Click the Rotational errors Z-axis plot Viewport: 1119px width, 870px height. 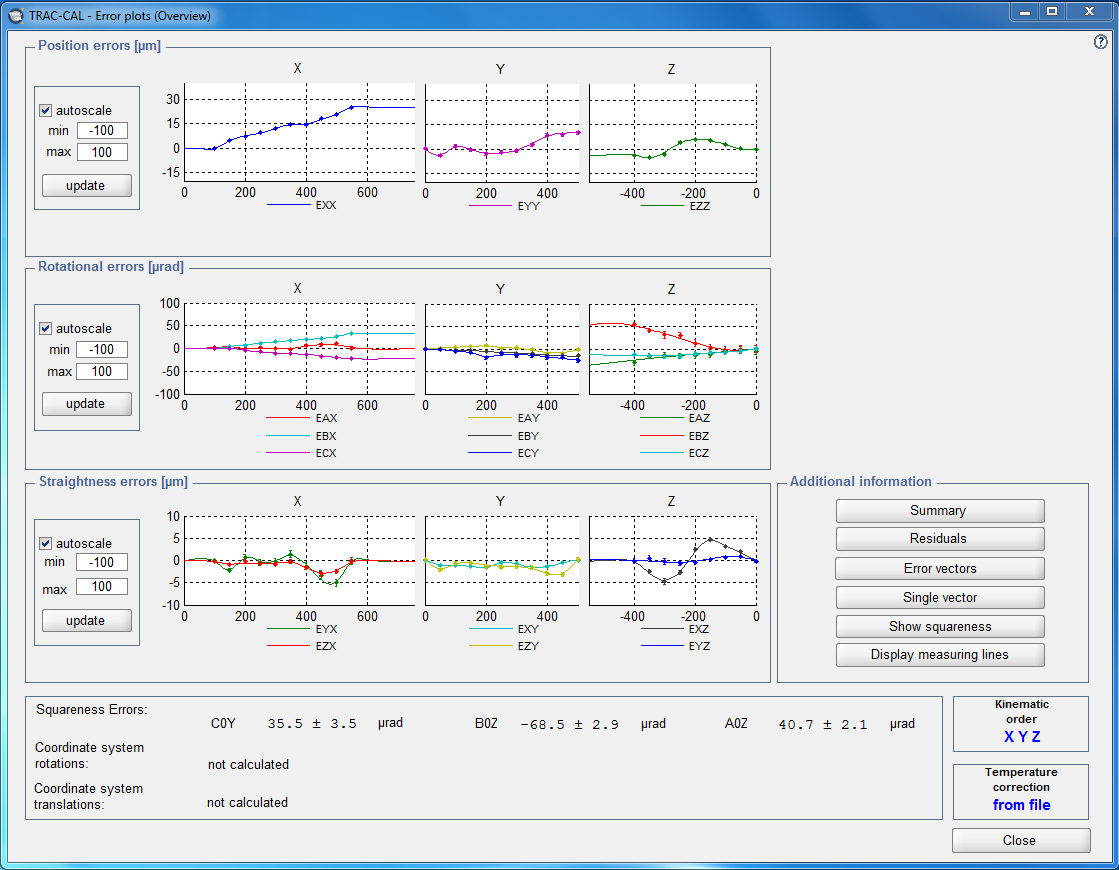673,349
